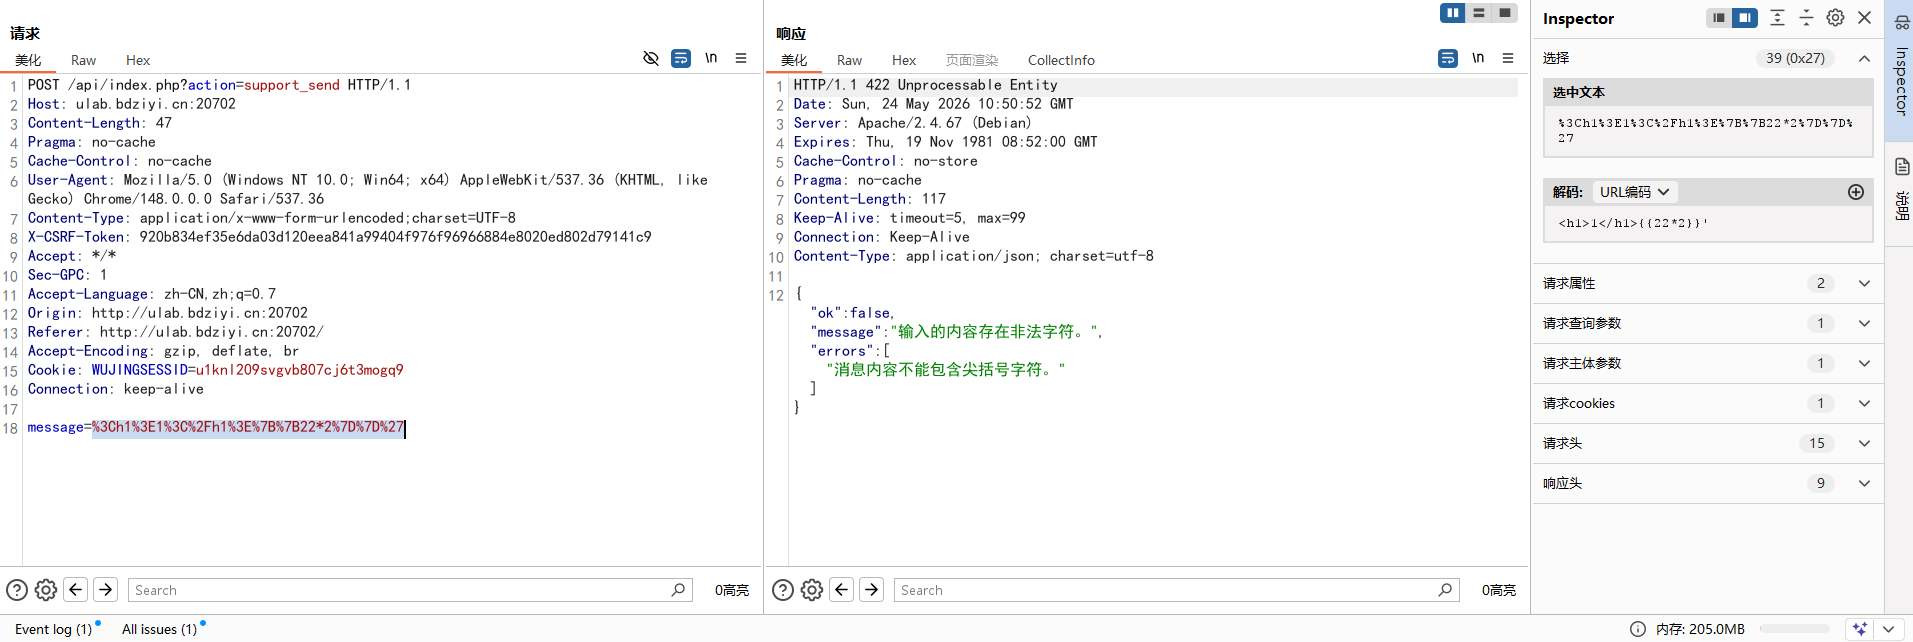This screenshot has height=642, width=1913.
Task: Open request search settings gear
Action: point(46,590)
